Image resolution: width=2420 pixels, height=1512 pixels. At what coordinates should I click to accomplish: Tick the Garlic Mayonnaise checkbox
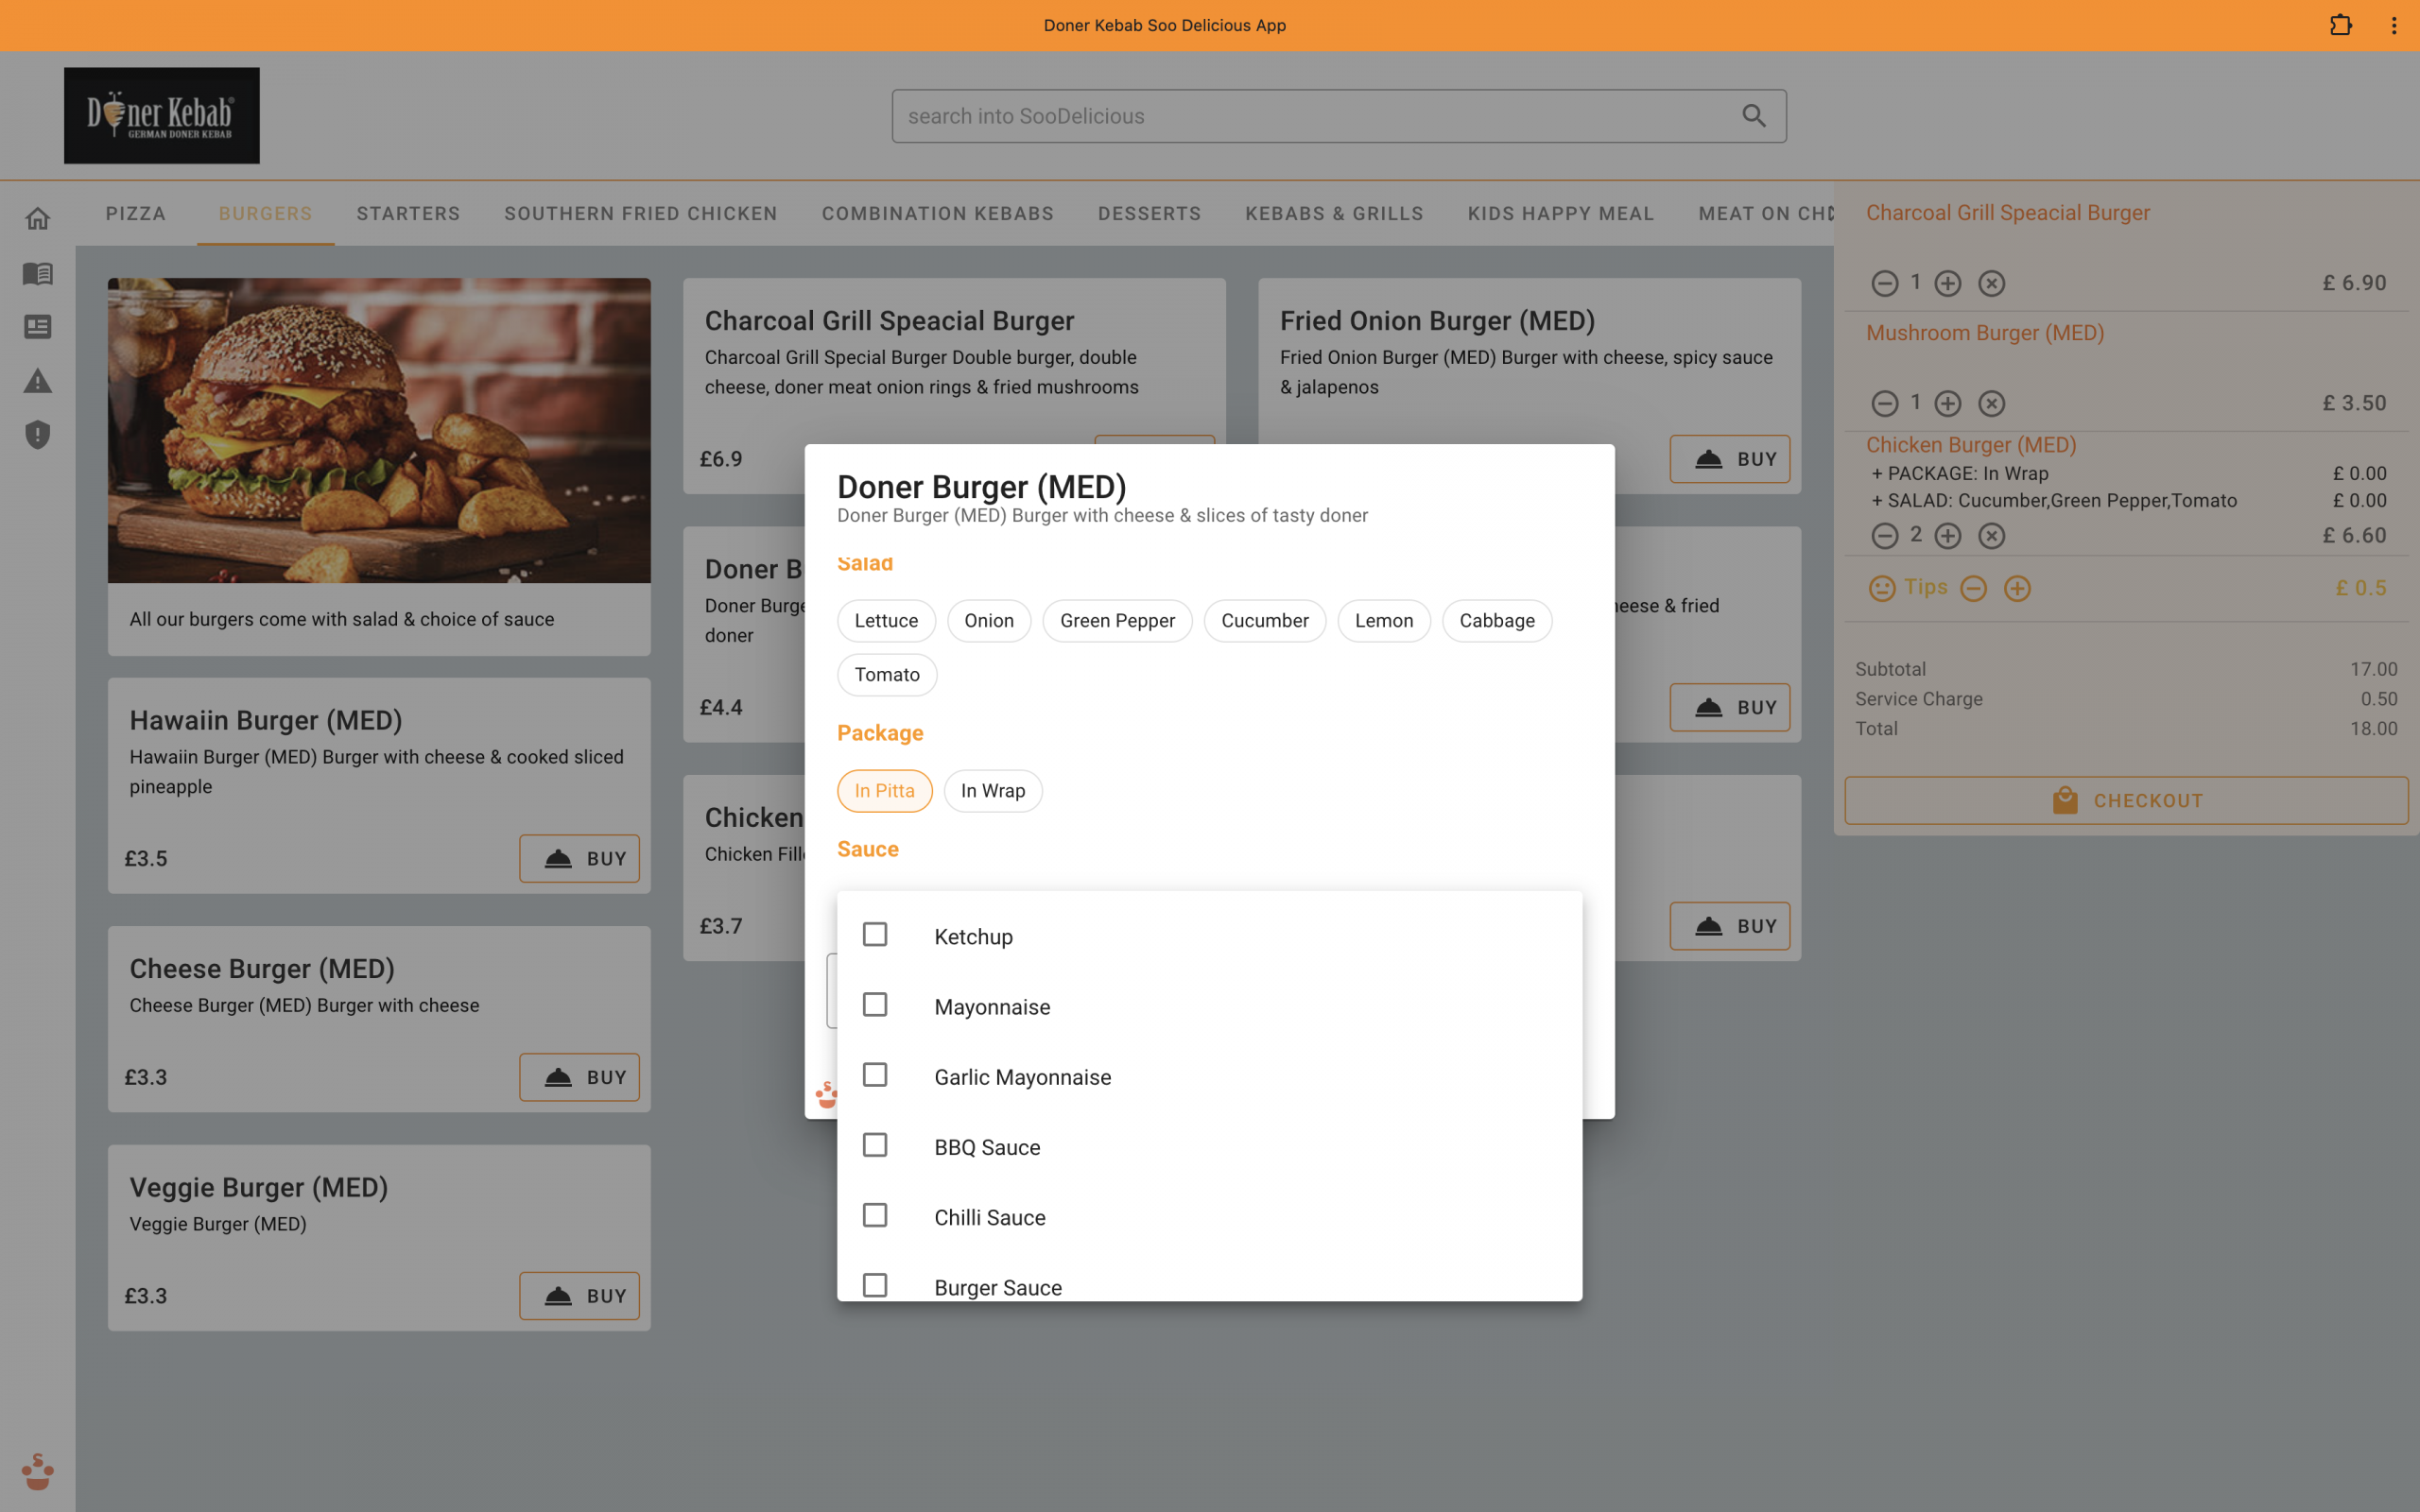pos(875,1075)
